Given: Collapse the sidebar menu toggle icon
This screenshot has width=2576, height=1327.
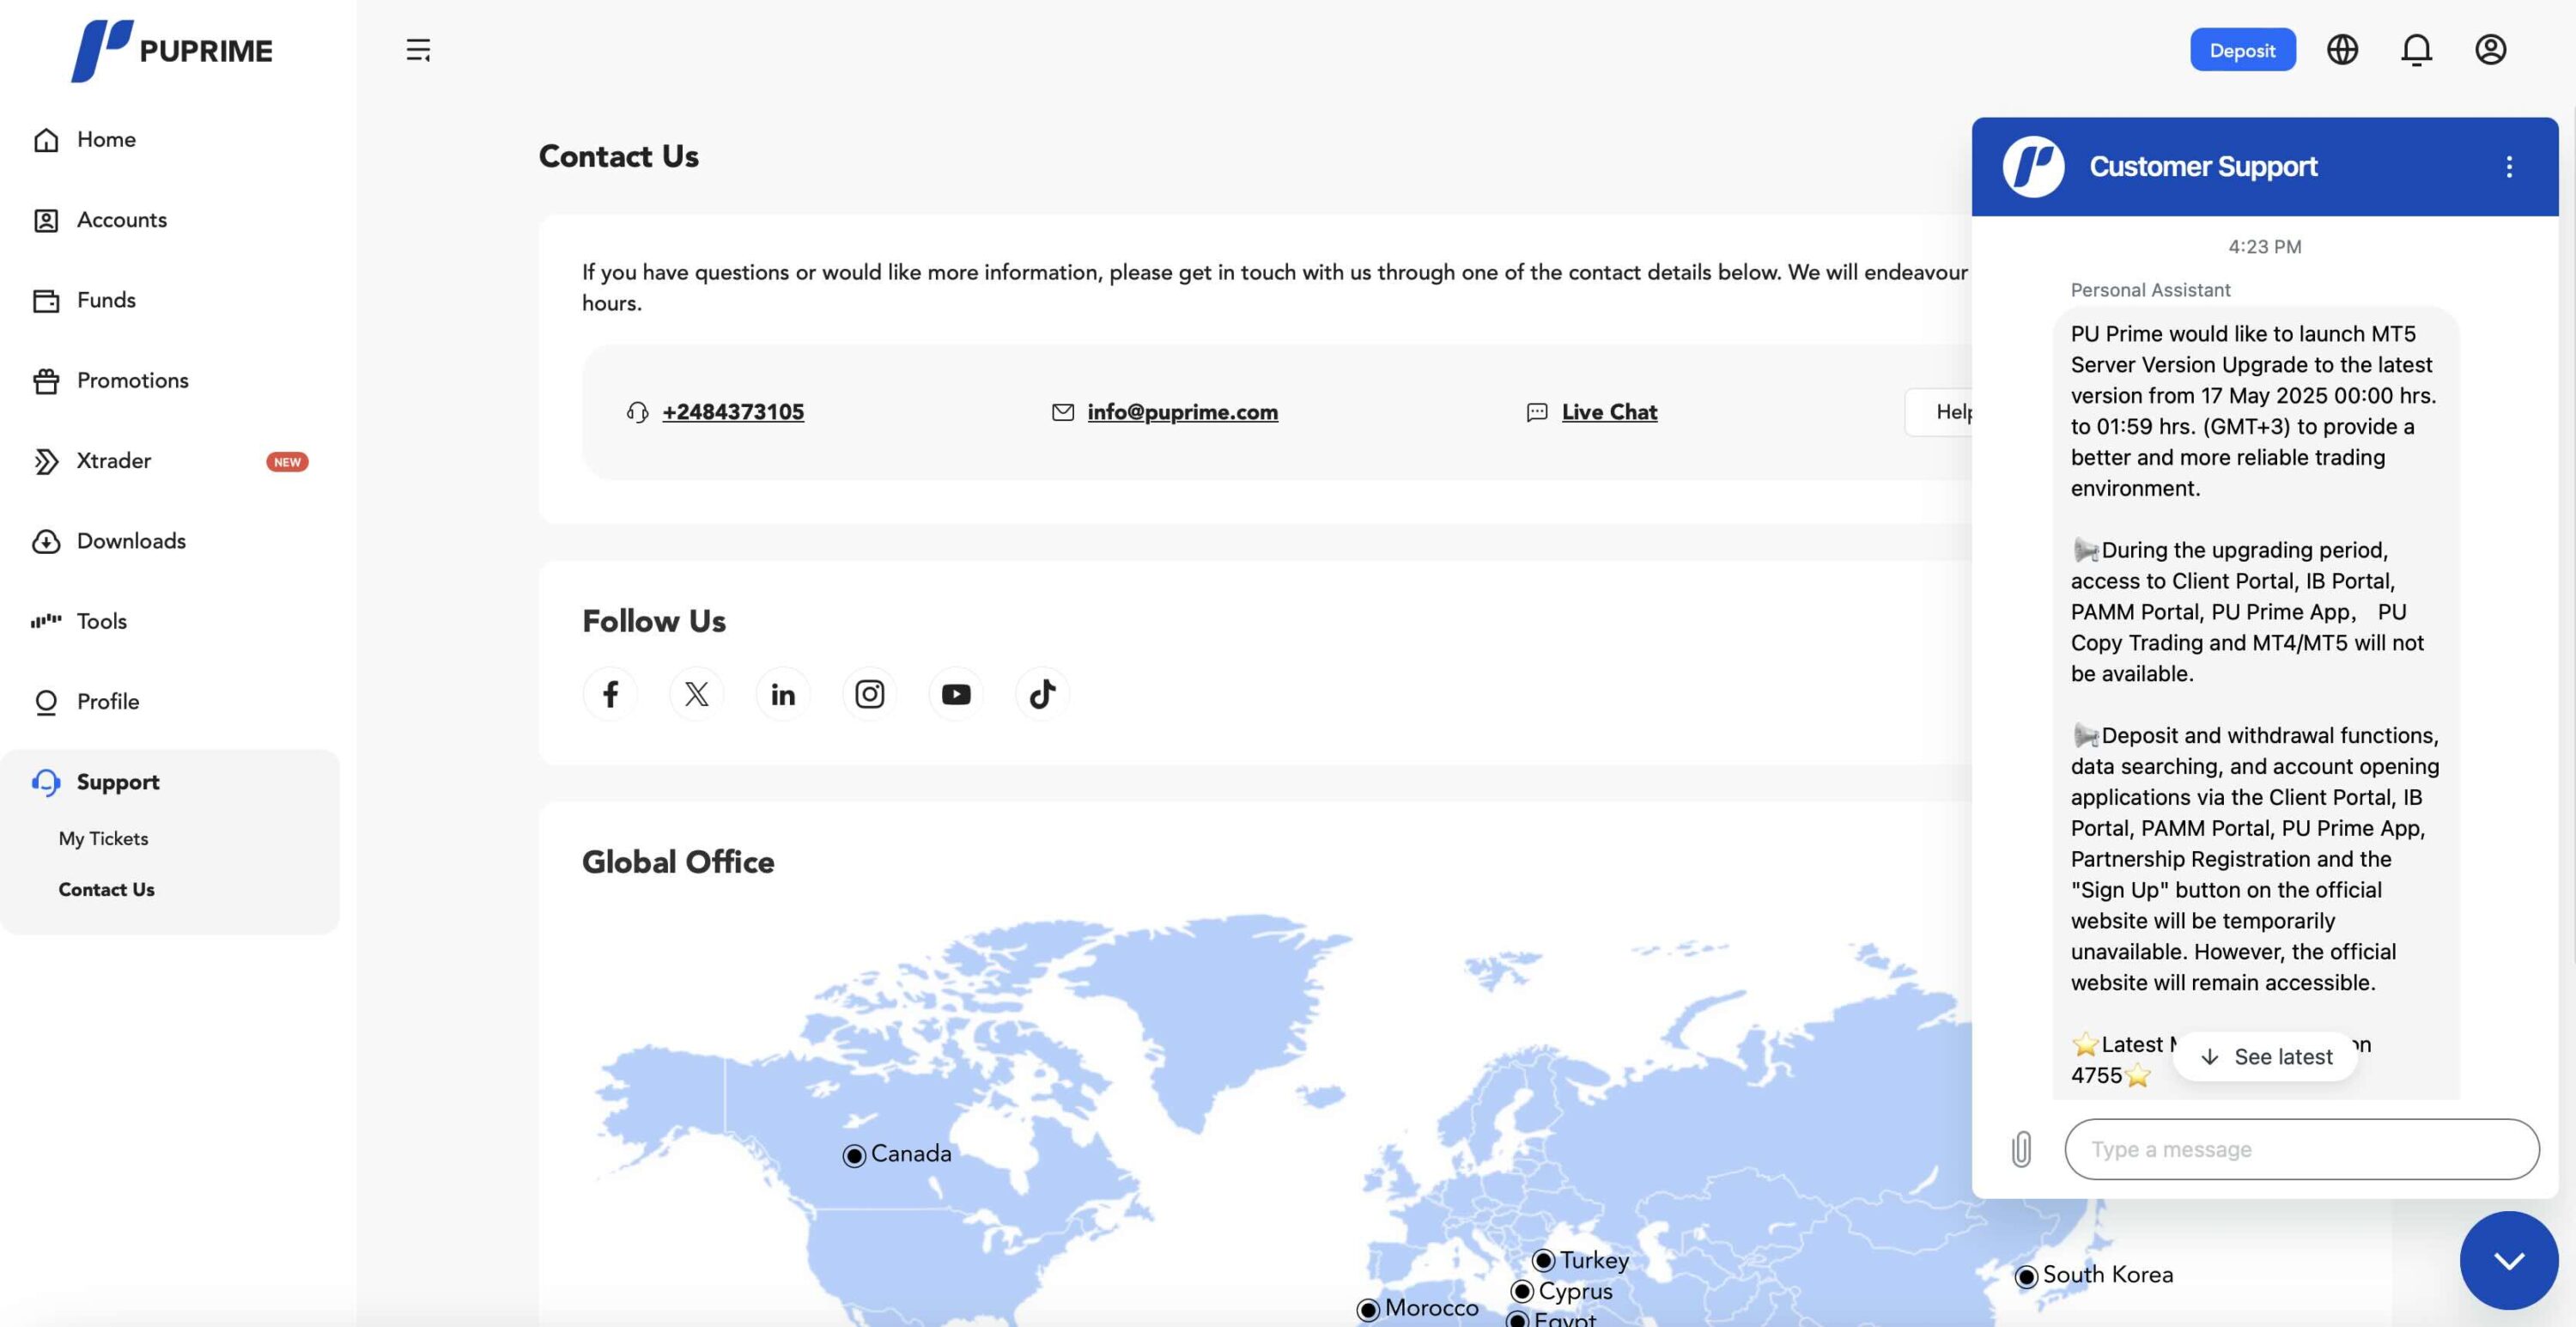Looking at the screenshot, I should tap(418, 50).
